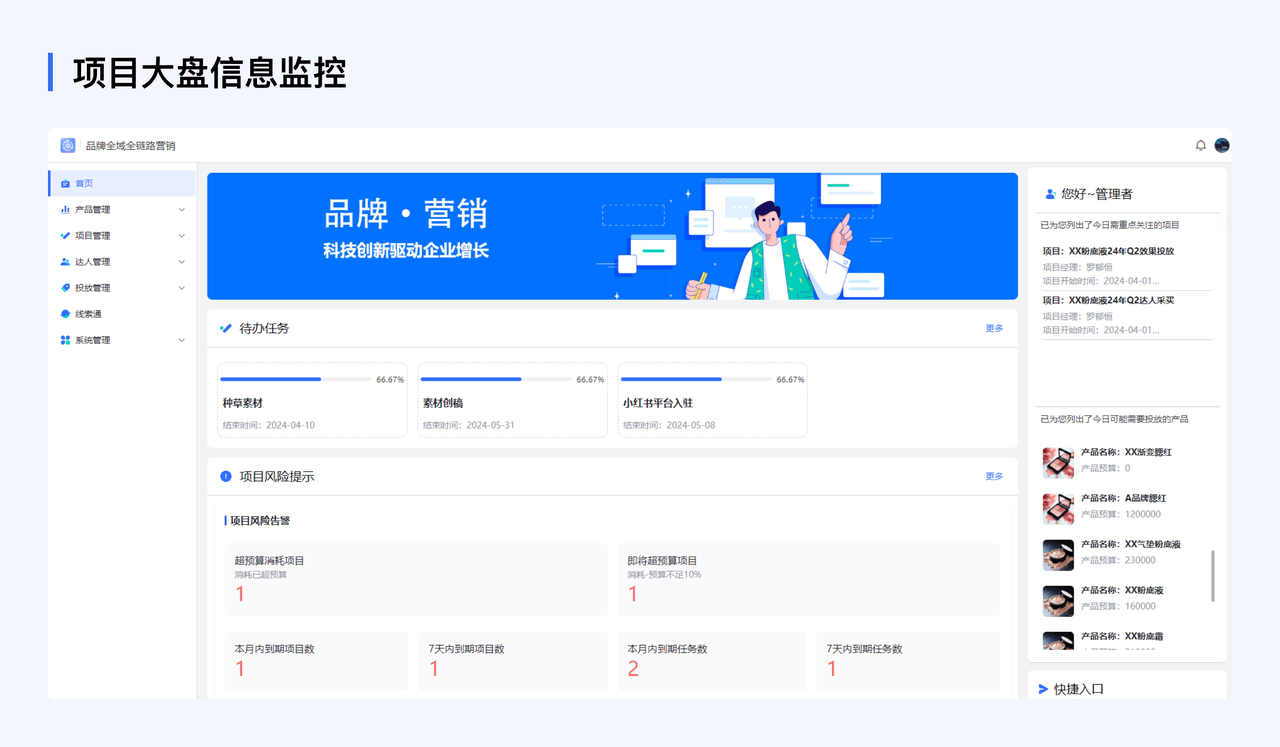Viewport: 1280px width, 747px height.
Task: Click the 项目风险告警 heading
Action: (x=260, y=520)
